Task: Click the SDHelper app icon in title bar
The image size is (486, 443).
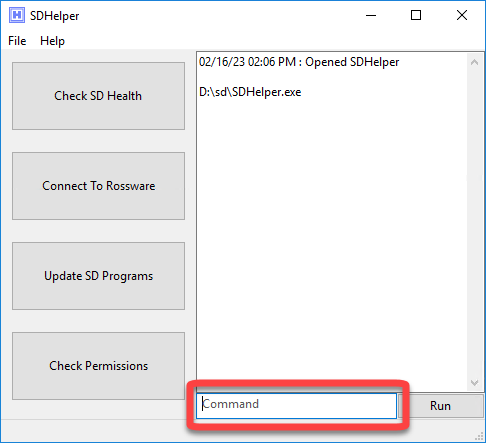Action: pos(17,15)
